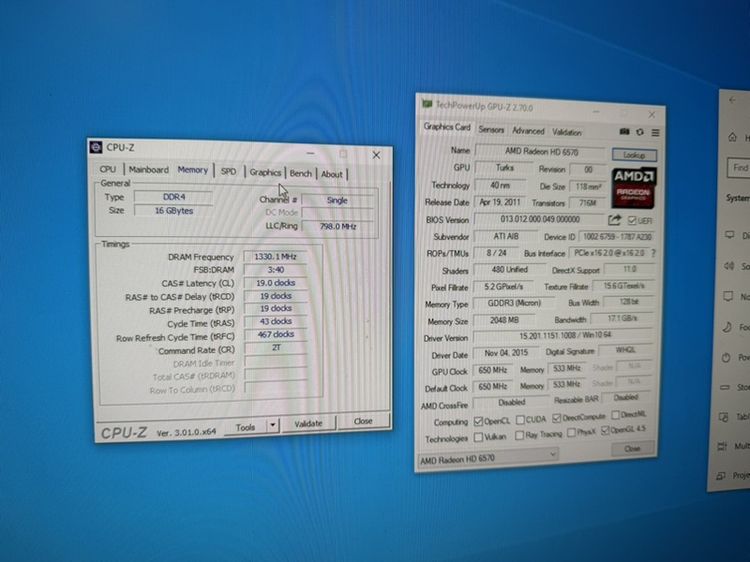Open Notifications icon in Settings sidebar
The height and width of the screenshot is (562, 750).
(728, 297)
